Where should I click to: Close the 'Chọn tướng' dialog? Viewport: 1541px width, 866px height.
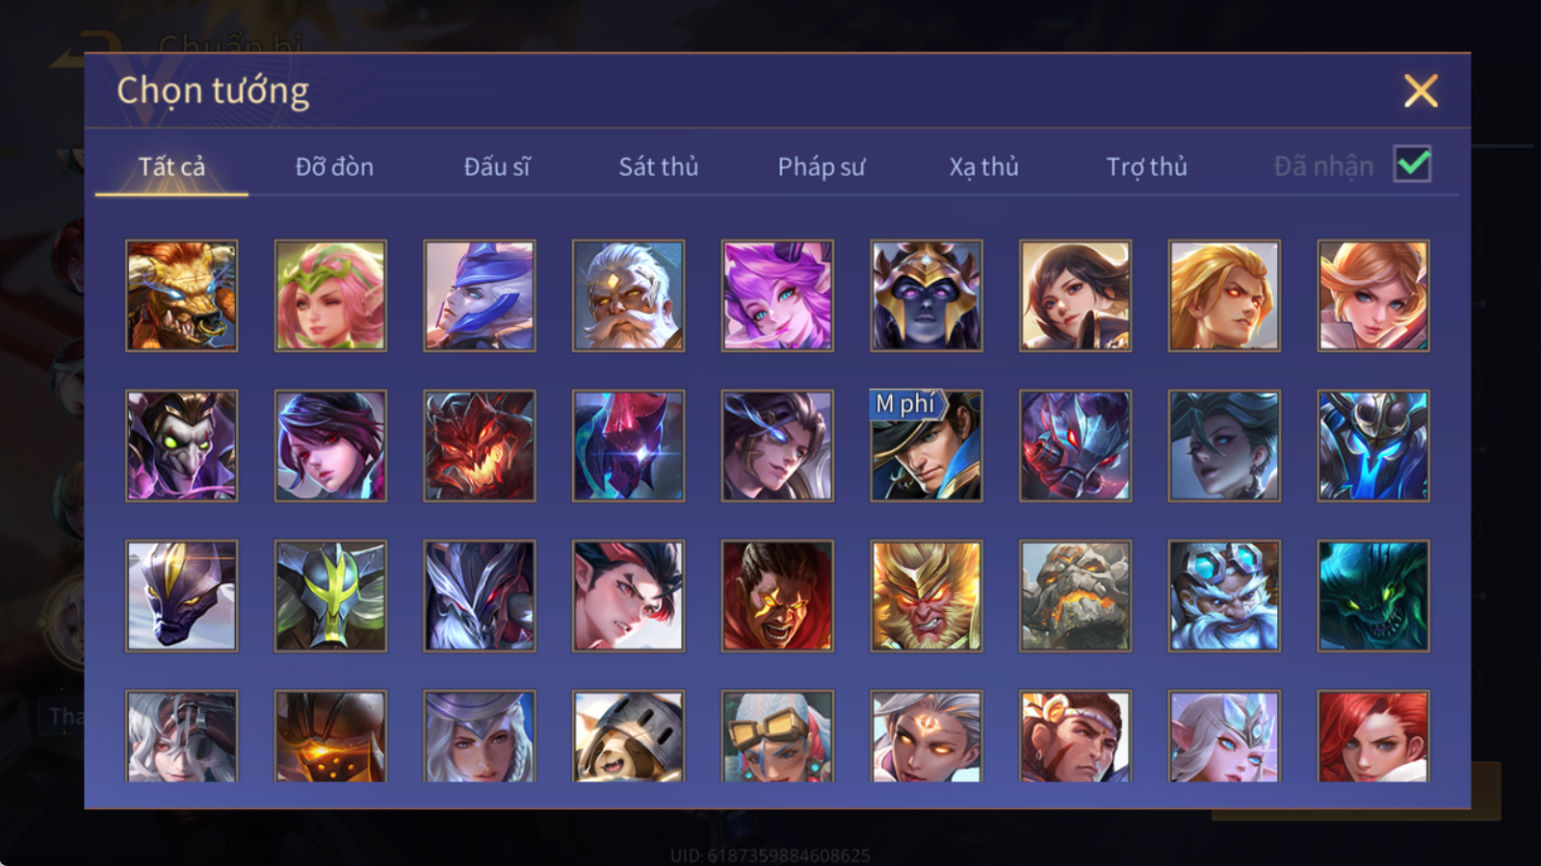point(1420,91)
